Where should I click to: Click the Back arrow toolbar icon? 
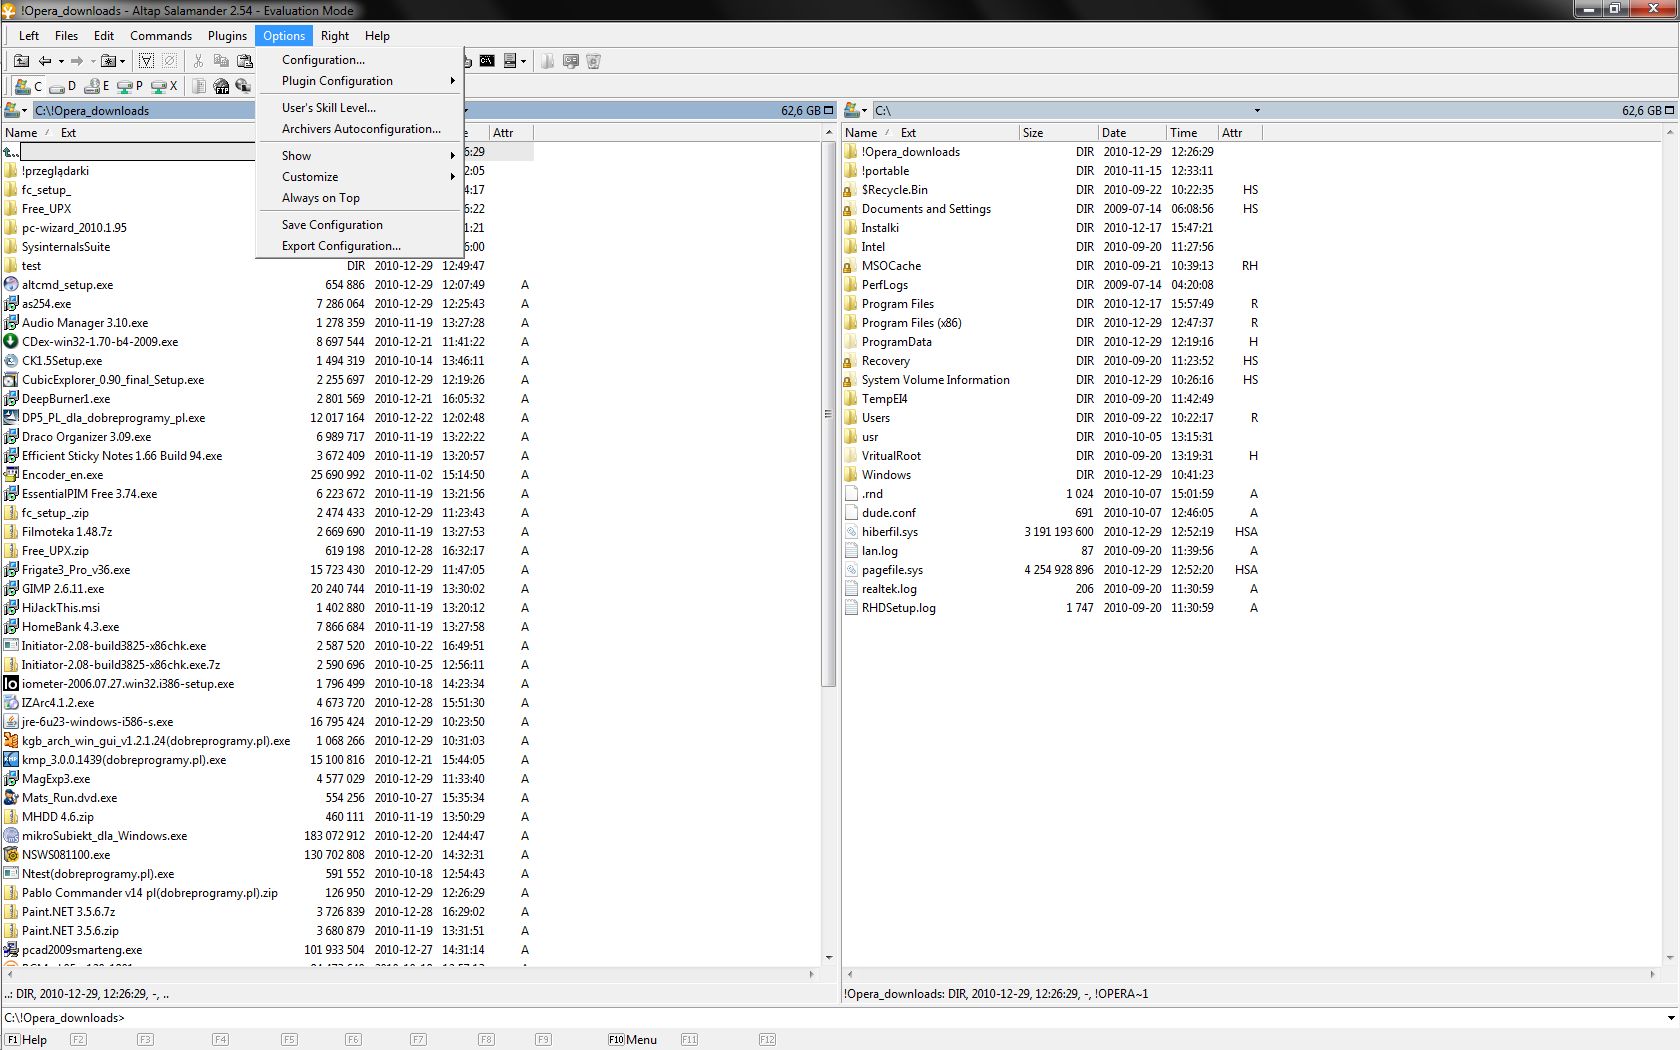pyautogui.click(x=45, y=61)
